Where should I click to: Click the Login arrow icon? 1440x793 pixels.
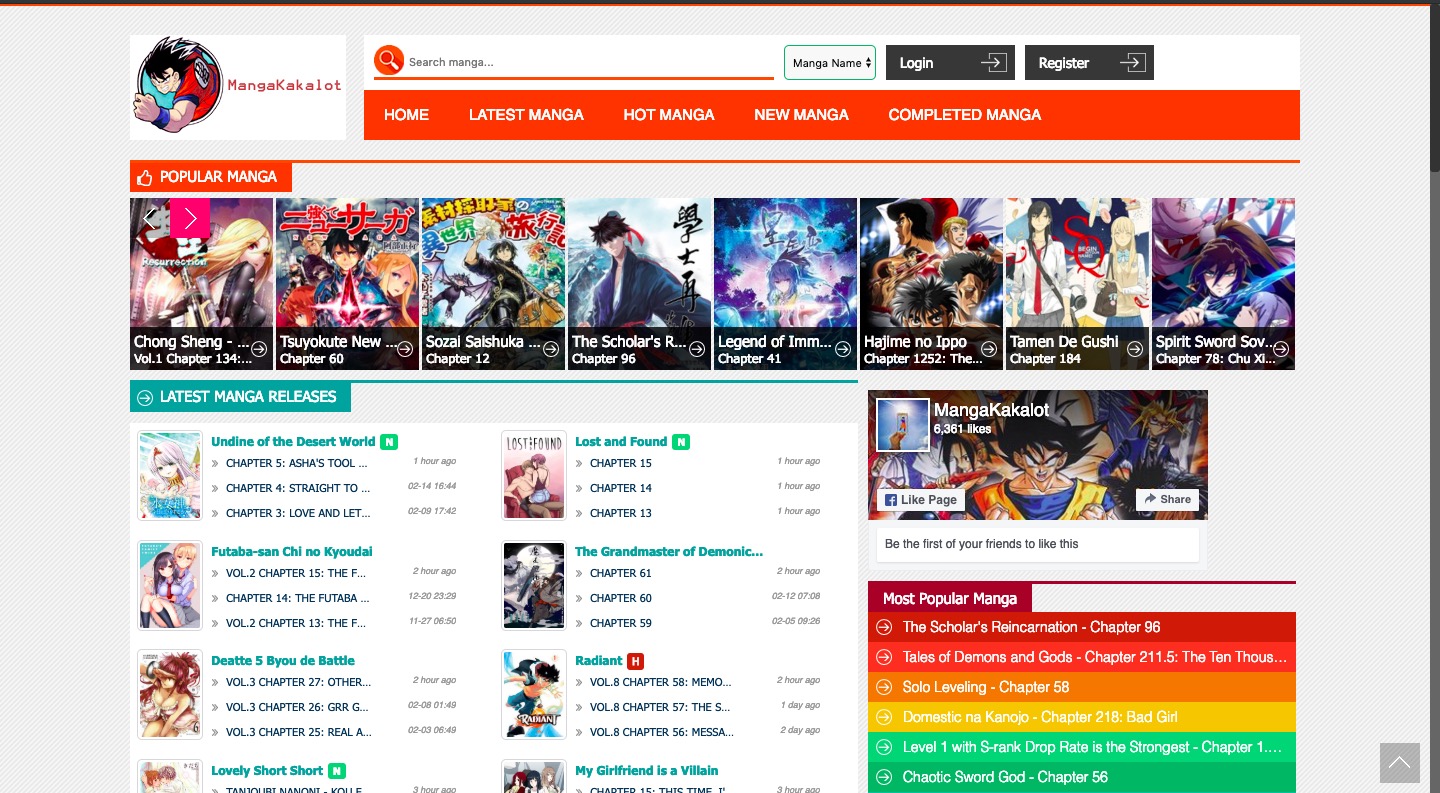tap(993, 63)
